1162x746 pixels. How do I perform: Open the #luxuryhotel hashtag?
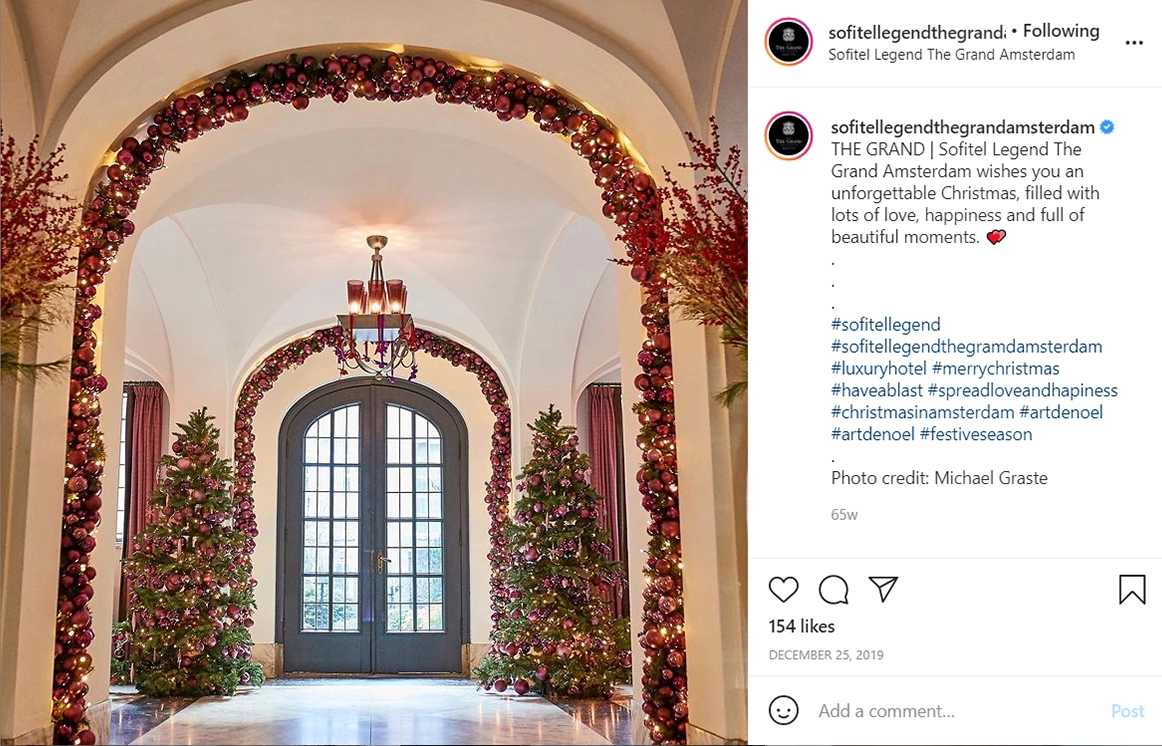pyautogui.click(x=878, y=368)
